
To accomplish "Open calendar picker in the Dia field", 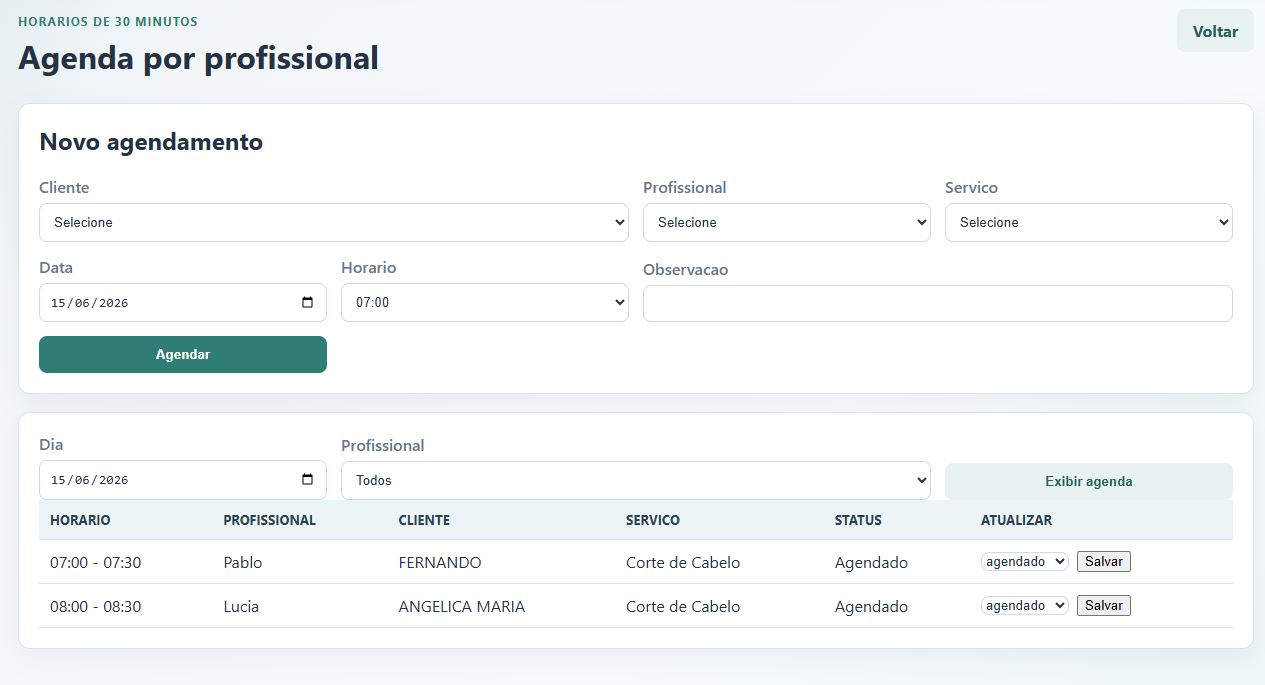I will tap(307, 480).
